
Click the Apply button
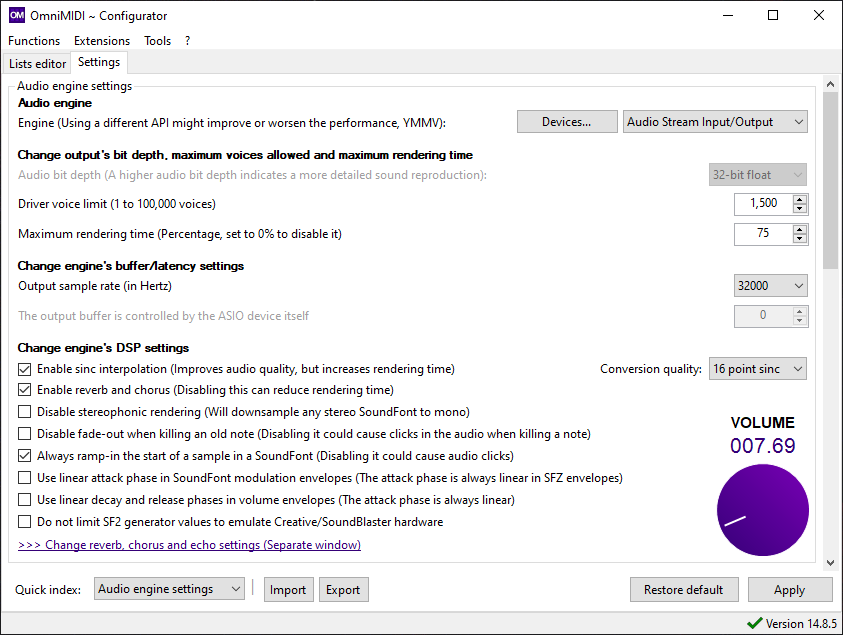789,590
